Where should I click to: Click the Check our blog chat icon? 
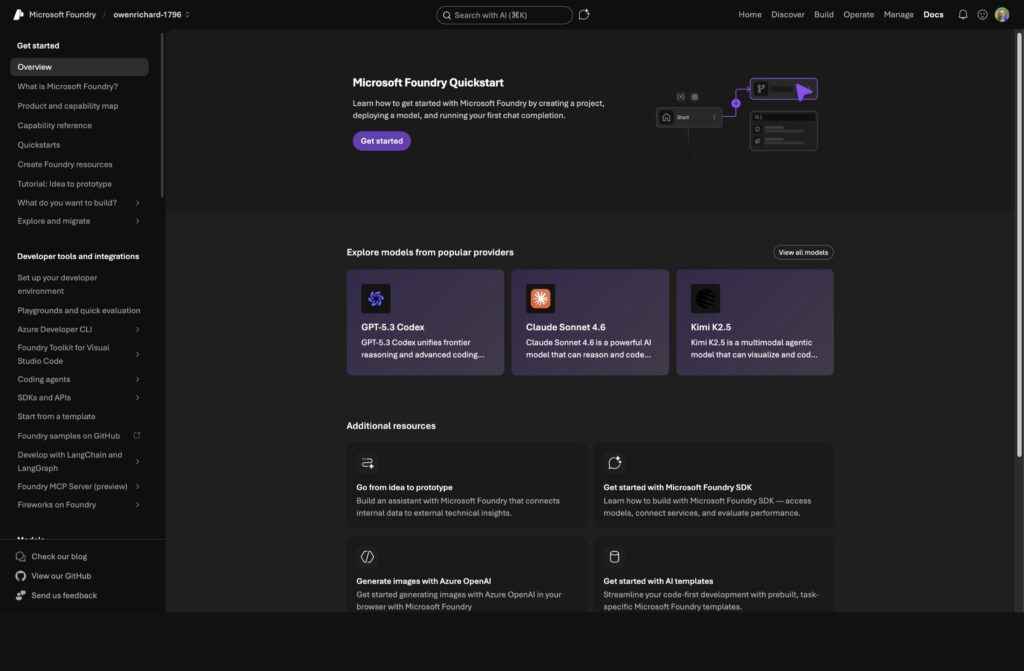(21, 557)
